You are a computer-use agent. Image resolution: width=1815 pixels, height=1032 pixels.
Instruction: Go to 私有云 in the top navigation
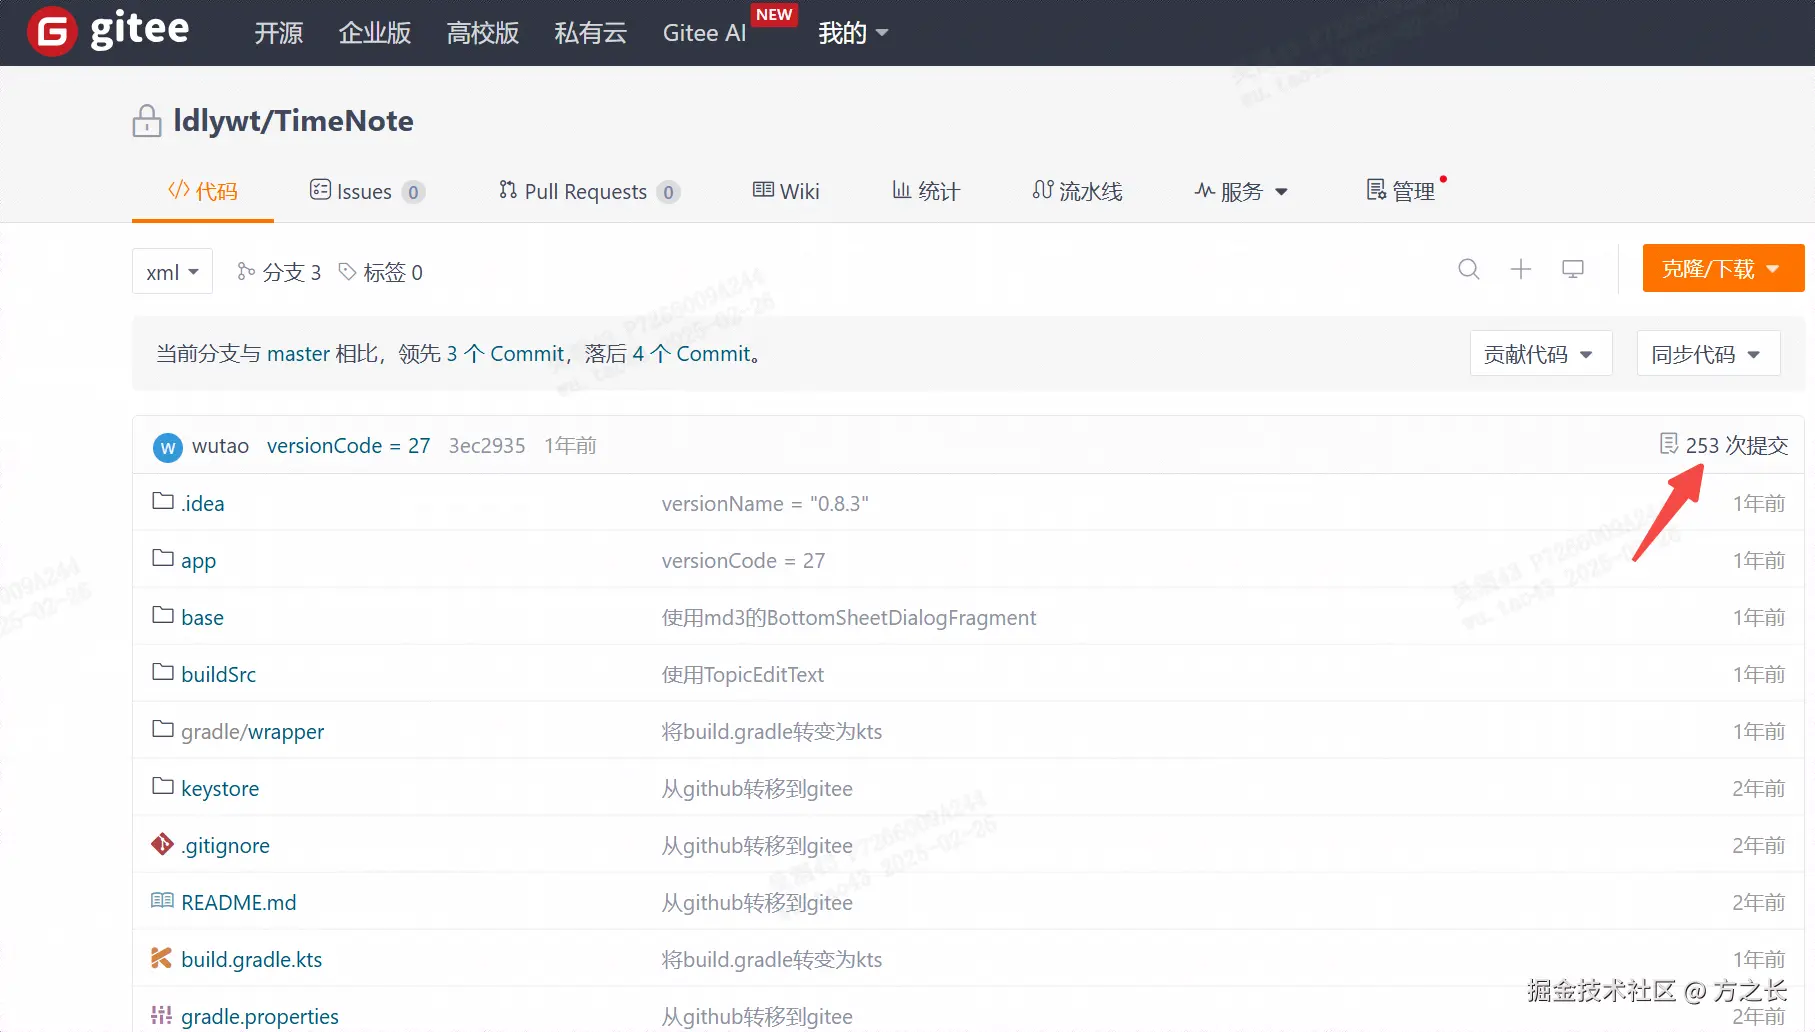(x=591, y=33)
